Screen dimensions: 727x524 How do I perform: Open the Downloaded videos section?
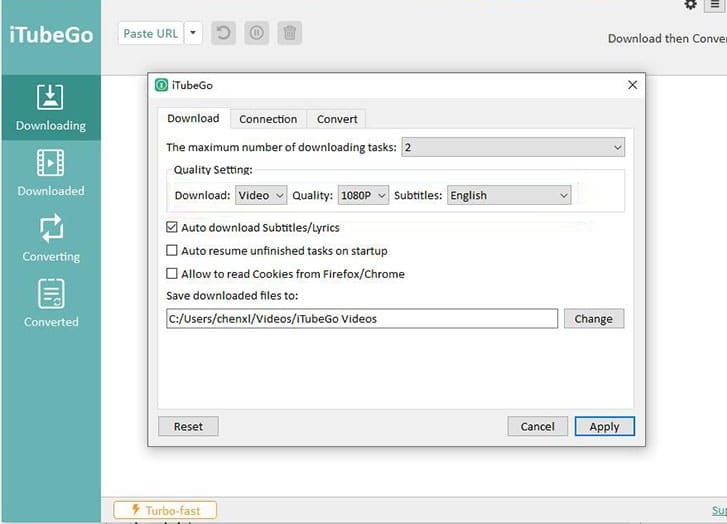pyautogui.click(x=51, y=173)
